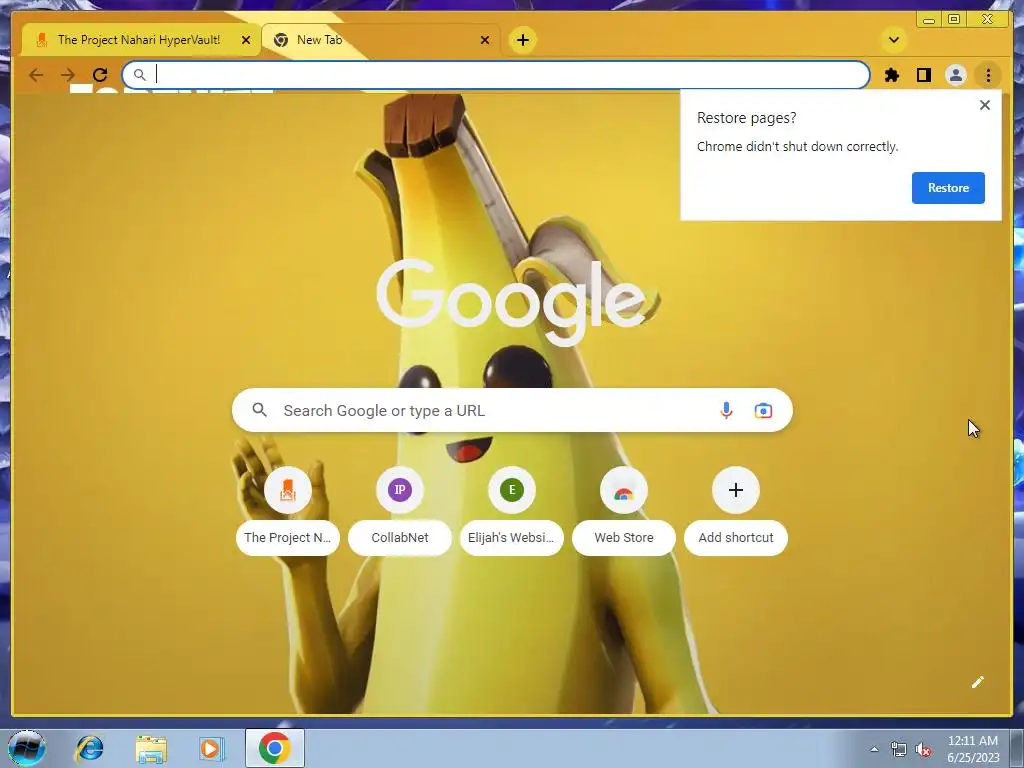
Task: Open the profile avatar menu
Action: 955,75
